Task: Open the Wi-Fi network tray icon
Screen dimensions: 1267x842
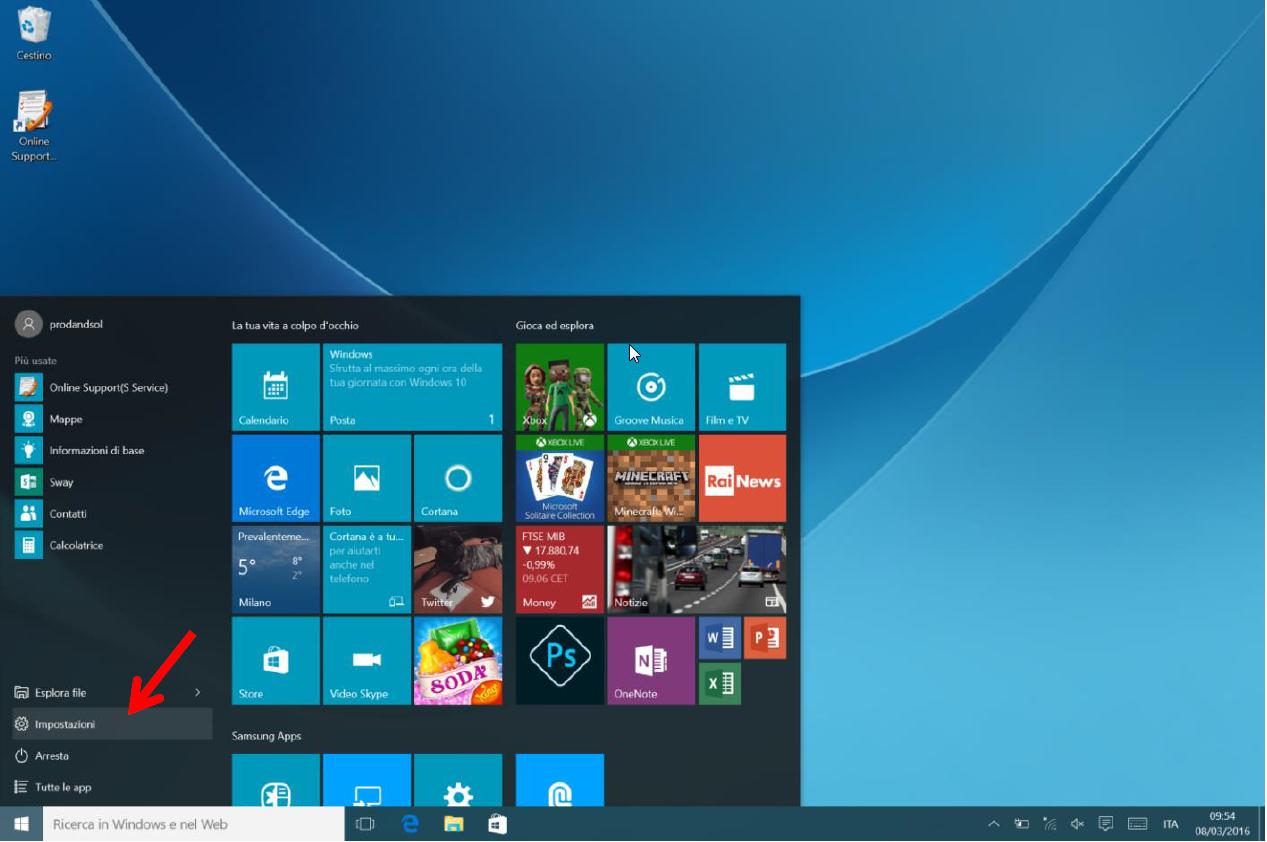Action: click(1049, 824)
